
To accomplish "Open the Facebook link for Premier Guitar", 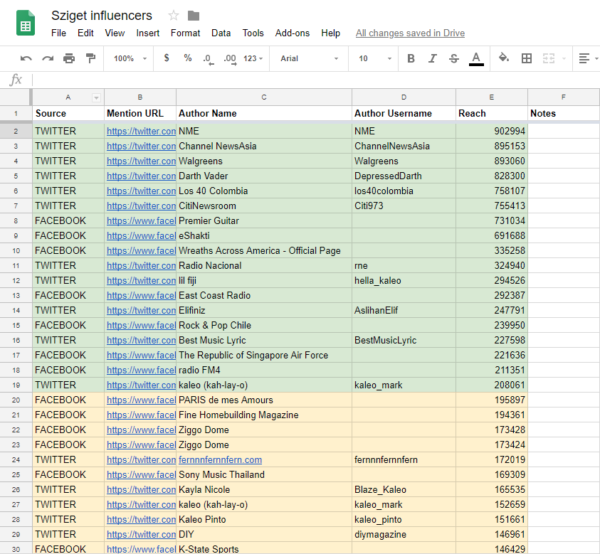I will (141, 221).
